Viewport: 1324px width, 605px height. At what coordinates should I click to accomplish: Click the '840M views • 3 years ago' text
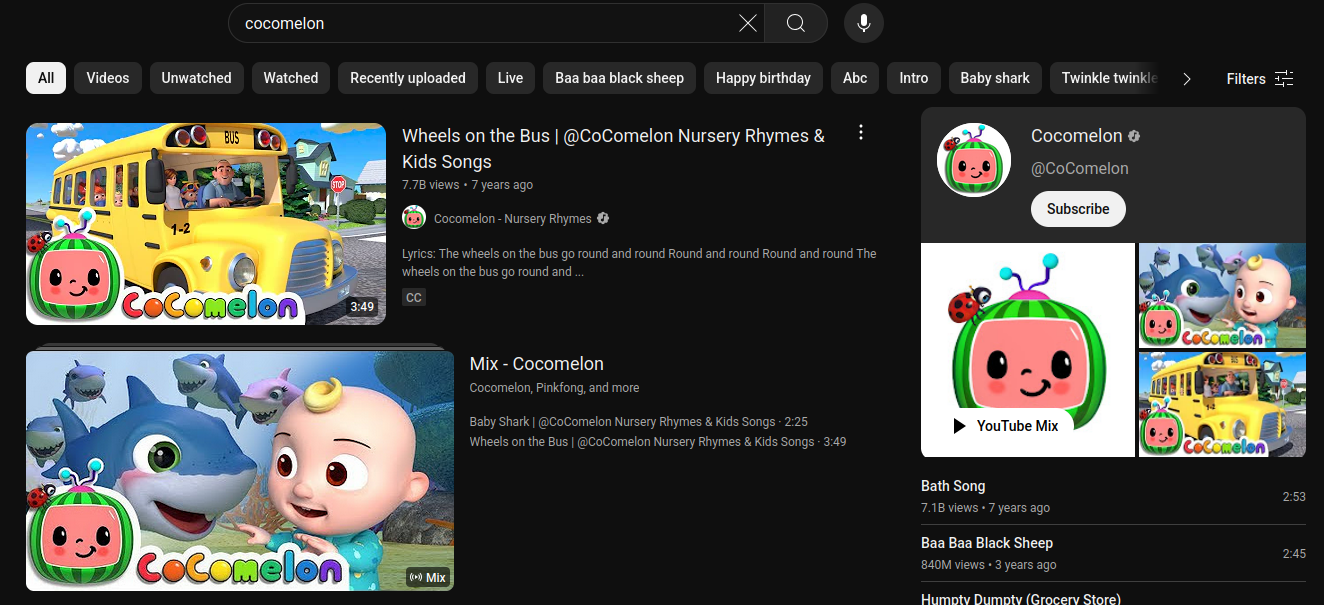click(x=988, y=565)
